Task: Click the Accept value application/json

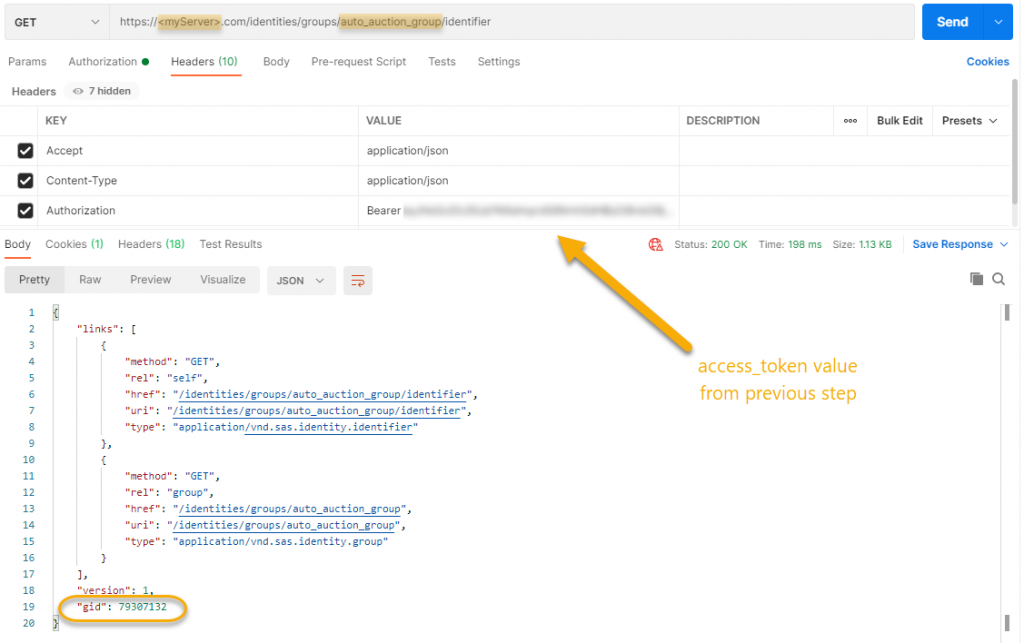Action: point(408,151)
